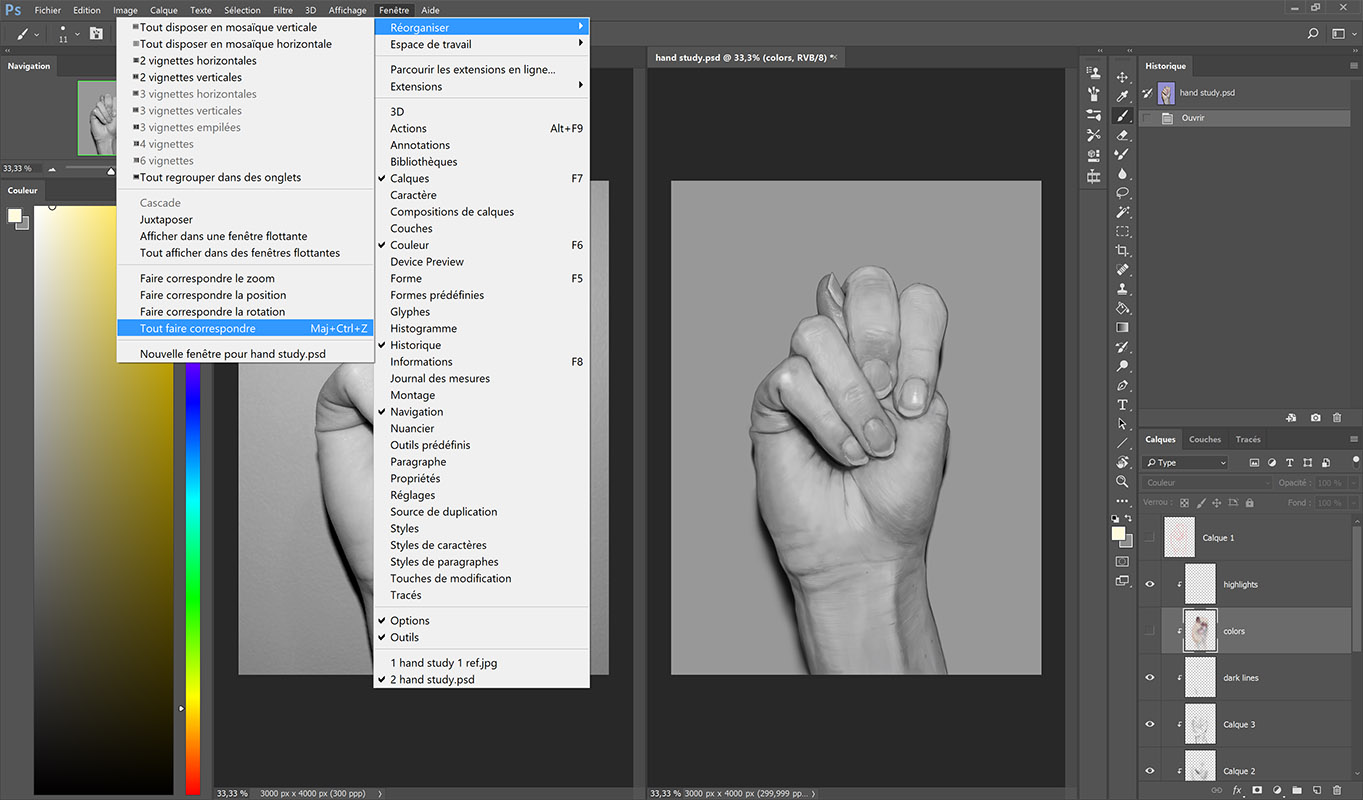Click Tout faire correspondre menu entry
This screenshot has width=1363, height=800.
pyautogui.click(x=198, y=328)
